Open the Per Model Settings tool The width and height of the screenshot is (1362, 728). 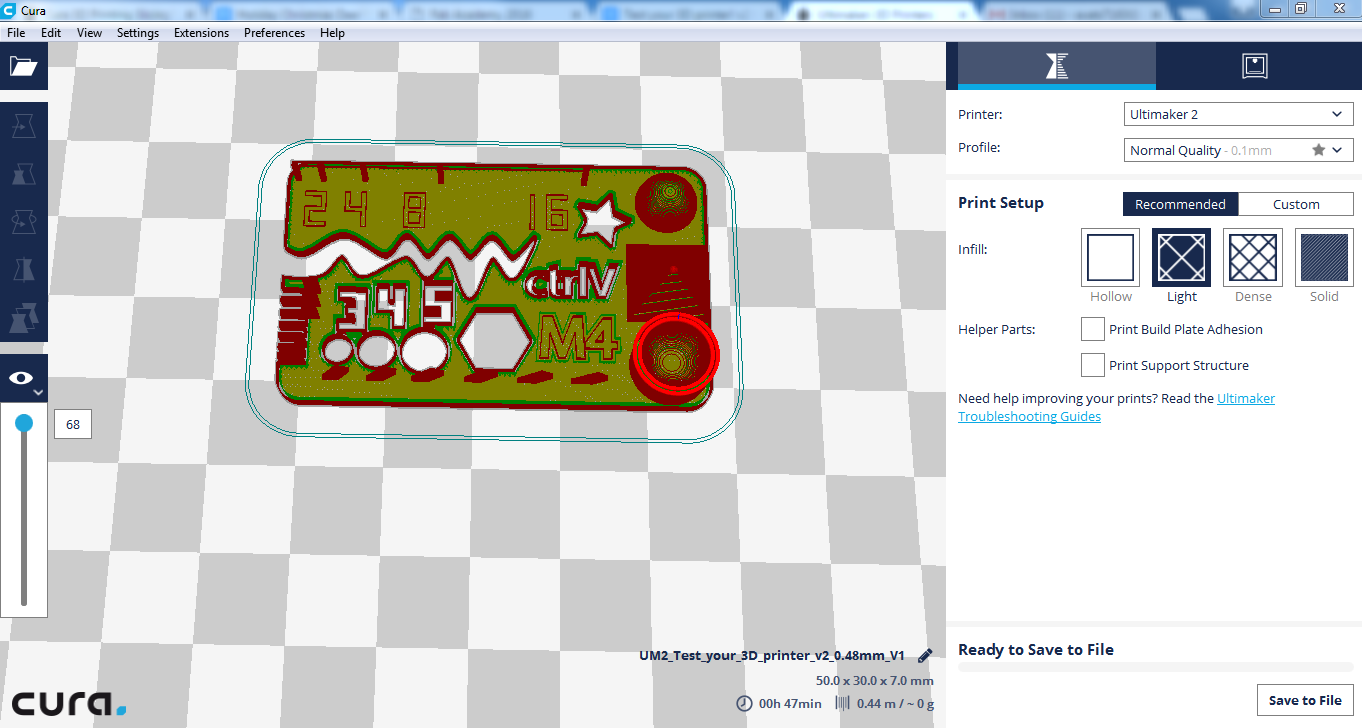coord(23,318)
